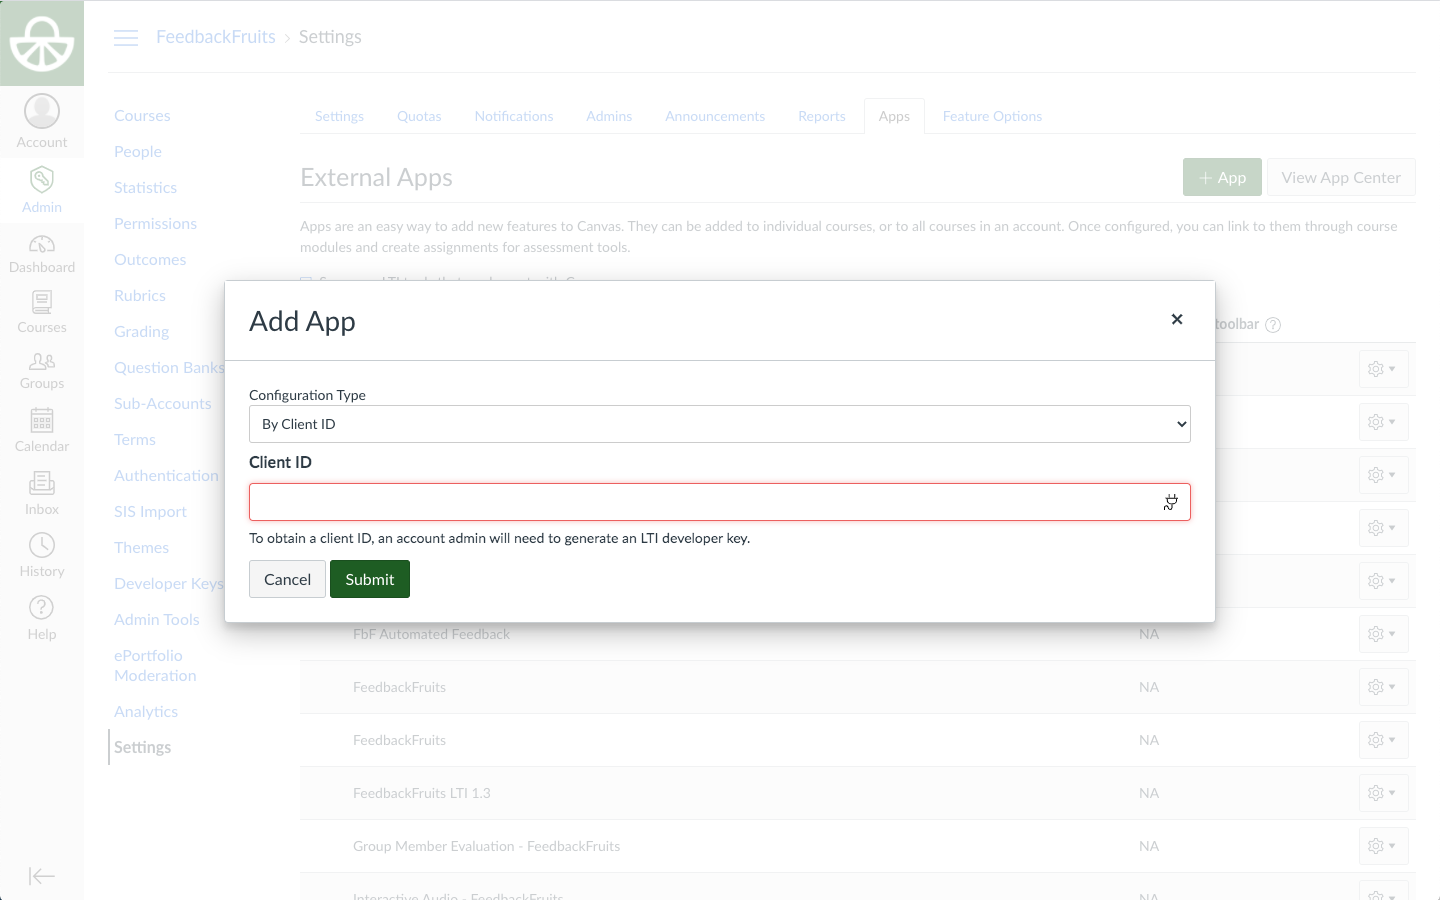
Task: Open Rubrics in account menu
Action: (140, 296)
